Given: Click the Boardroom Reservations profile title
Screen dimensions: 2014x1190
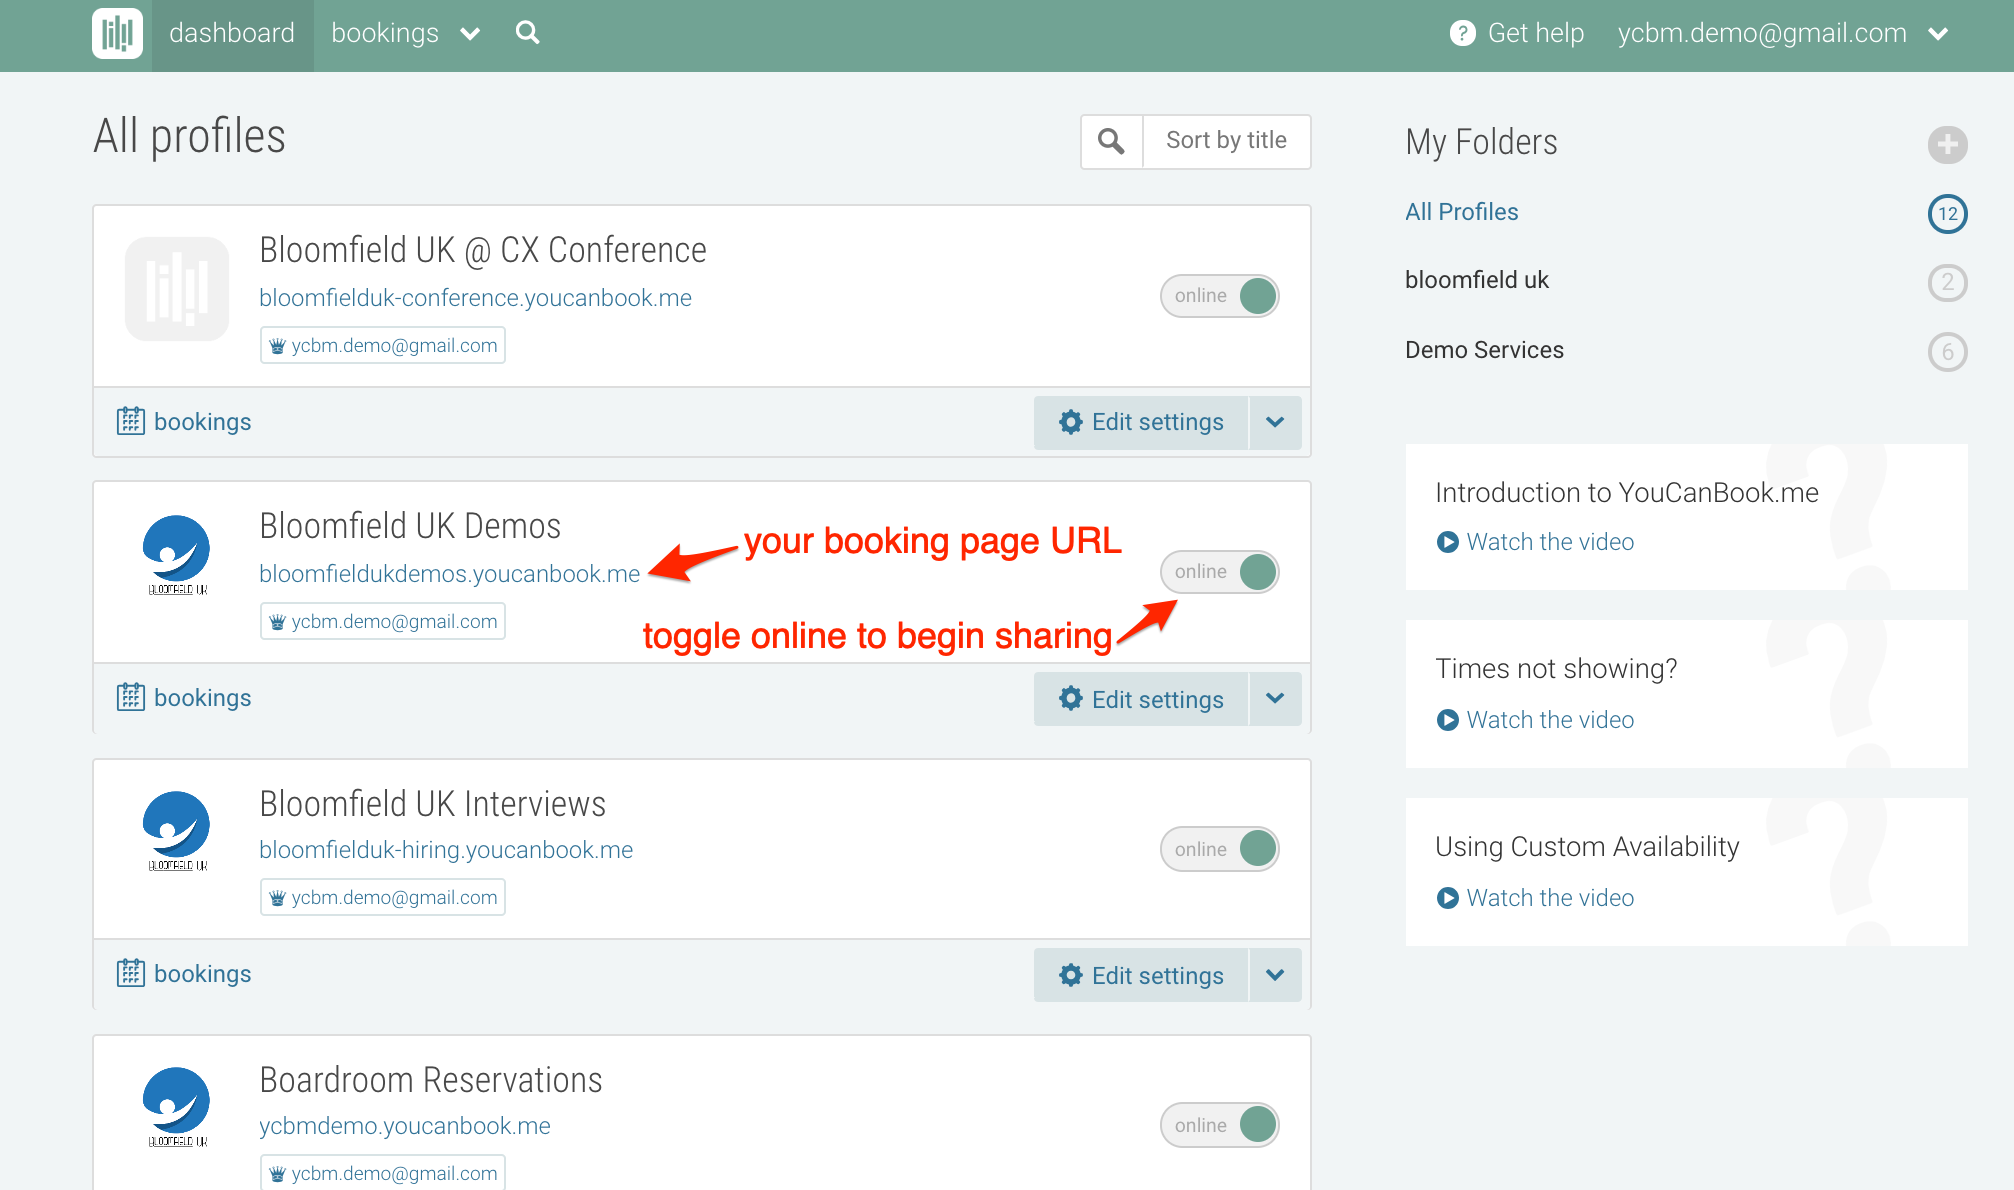Looking at the screenshot, I should [x=431, y=1080].
